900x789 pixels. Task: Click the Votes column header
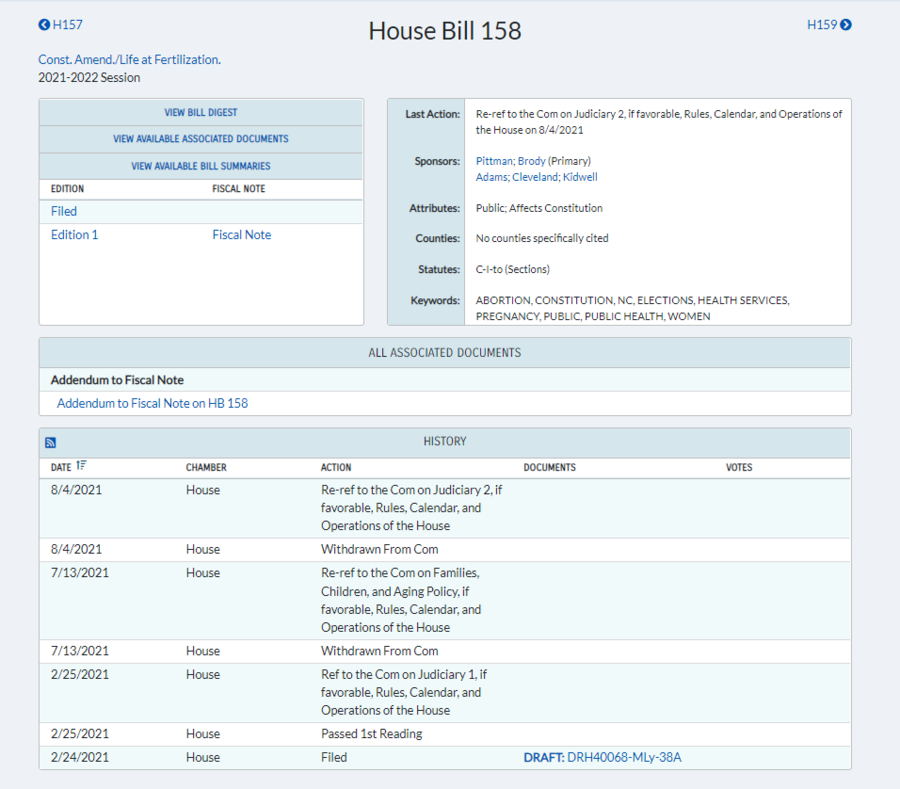tap(739, 468)
